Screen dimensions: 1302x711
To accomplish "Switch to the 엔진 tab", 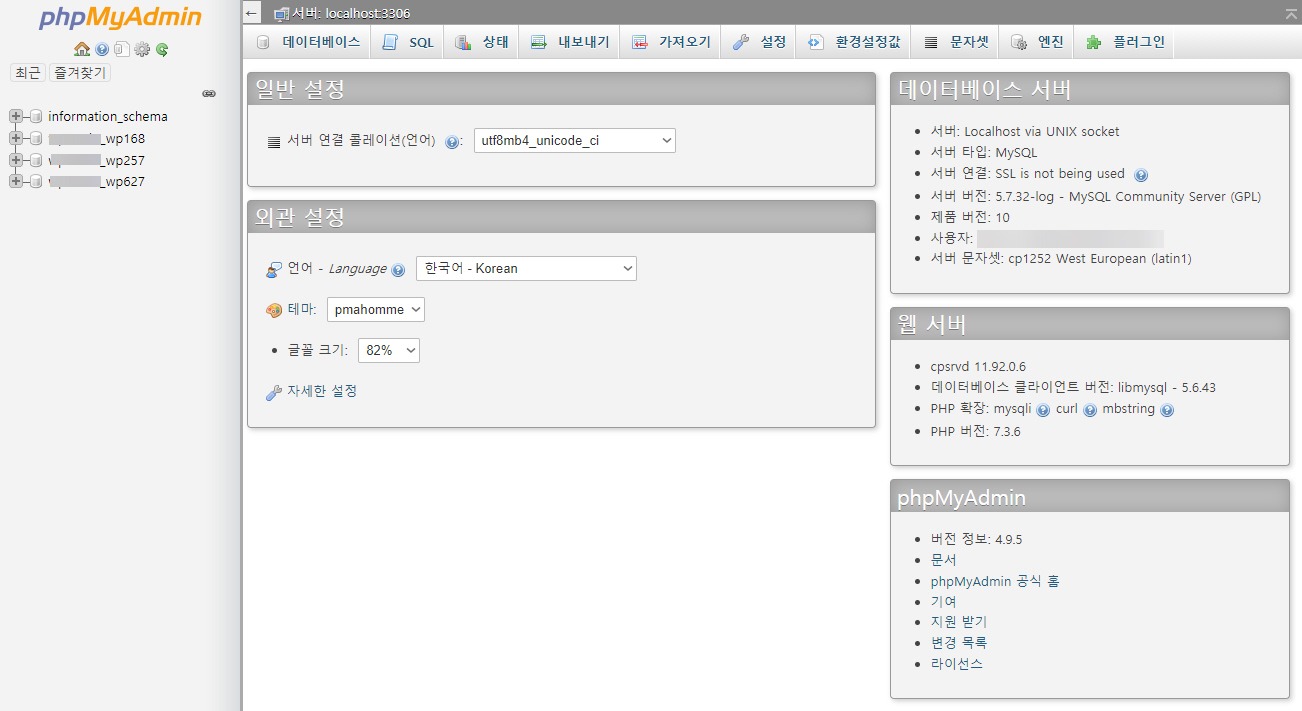I will pos(1037,42).
